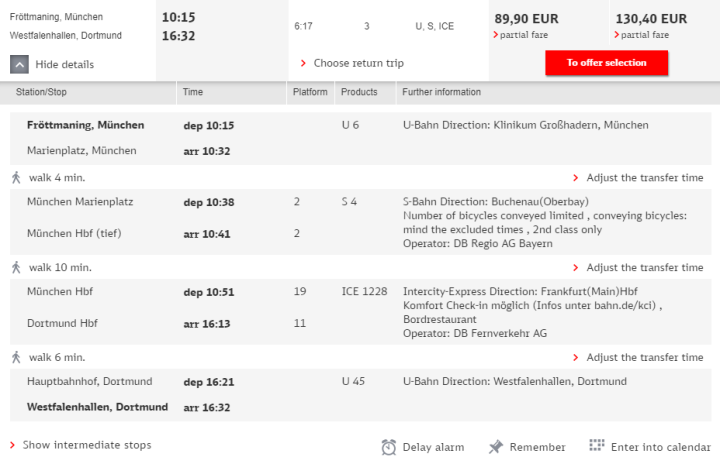Click the Remember pin icon
The width and height of the screenshot is (720, 464).
496,447
